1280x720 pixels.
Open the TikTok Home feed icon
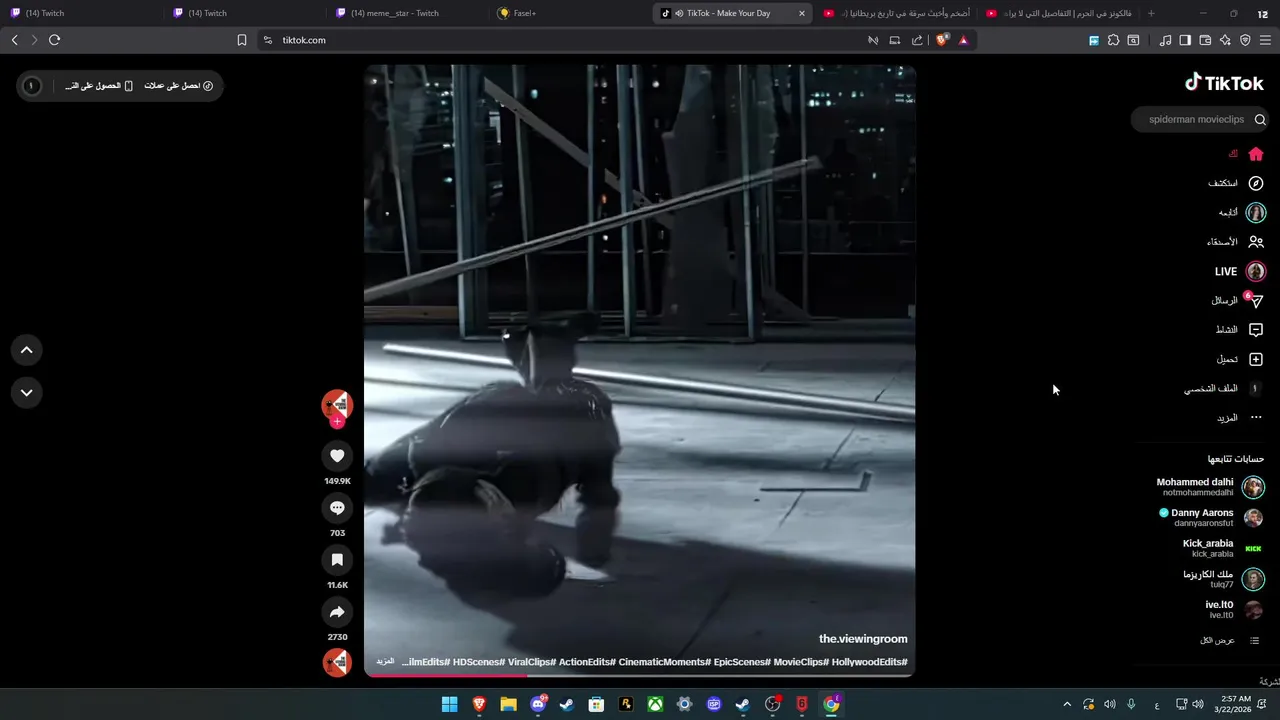click(x=1256, y=154)
